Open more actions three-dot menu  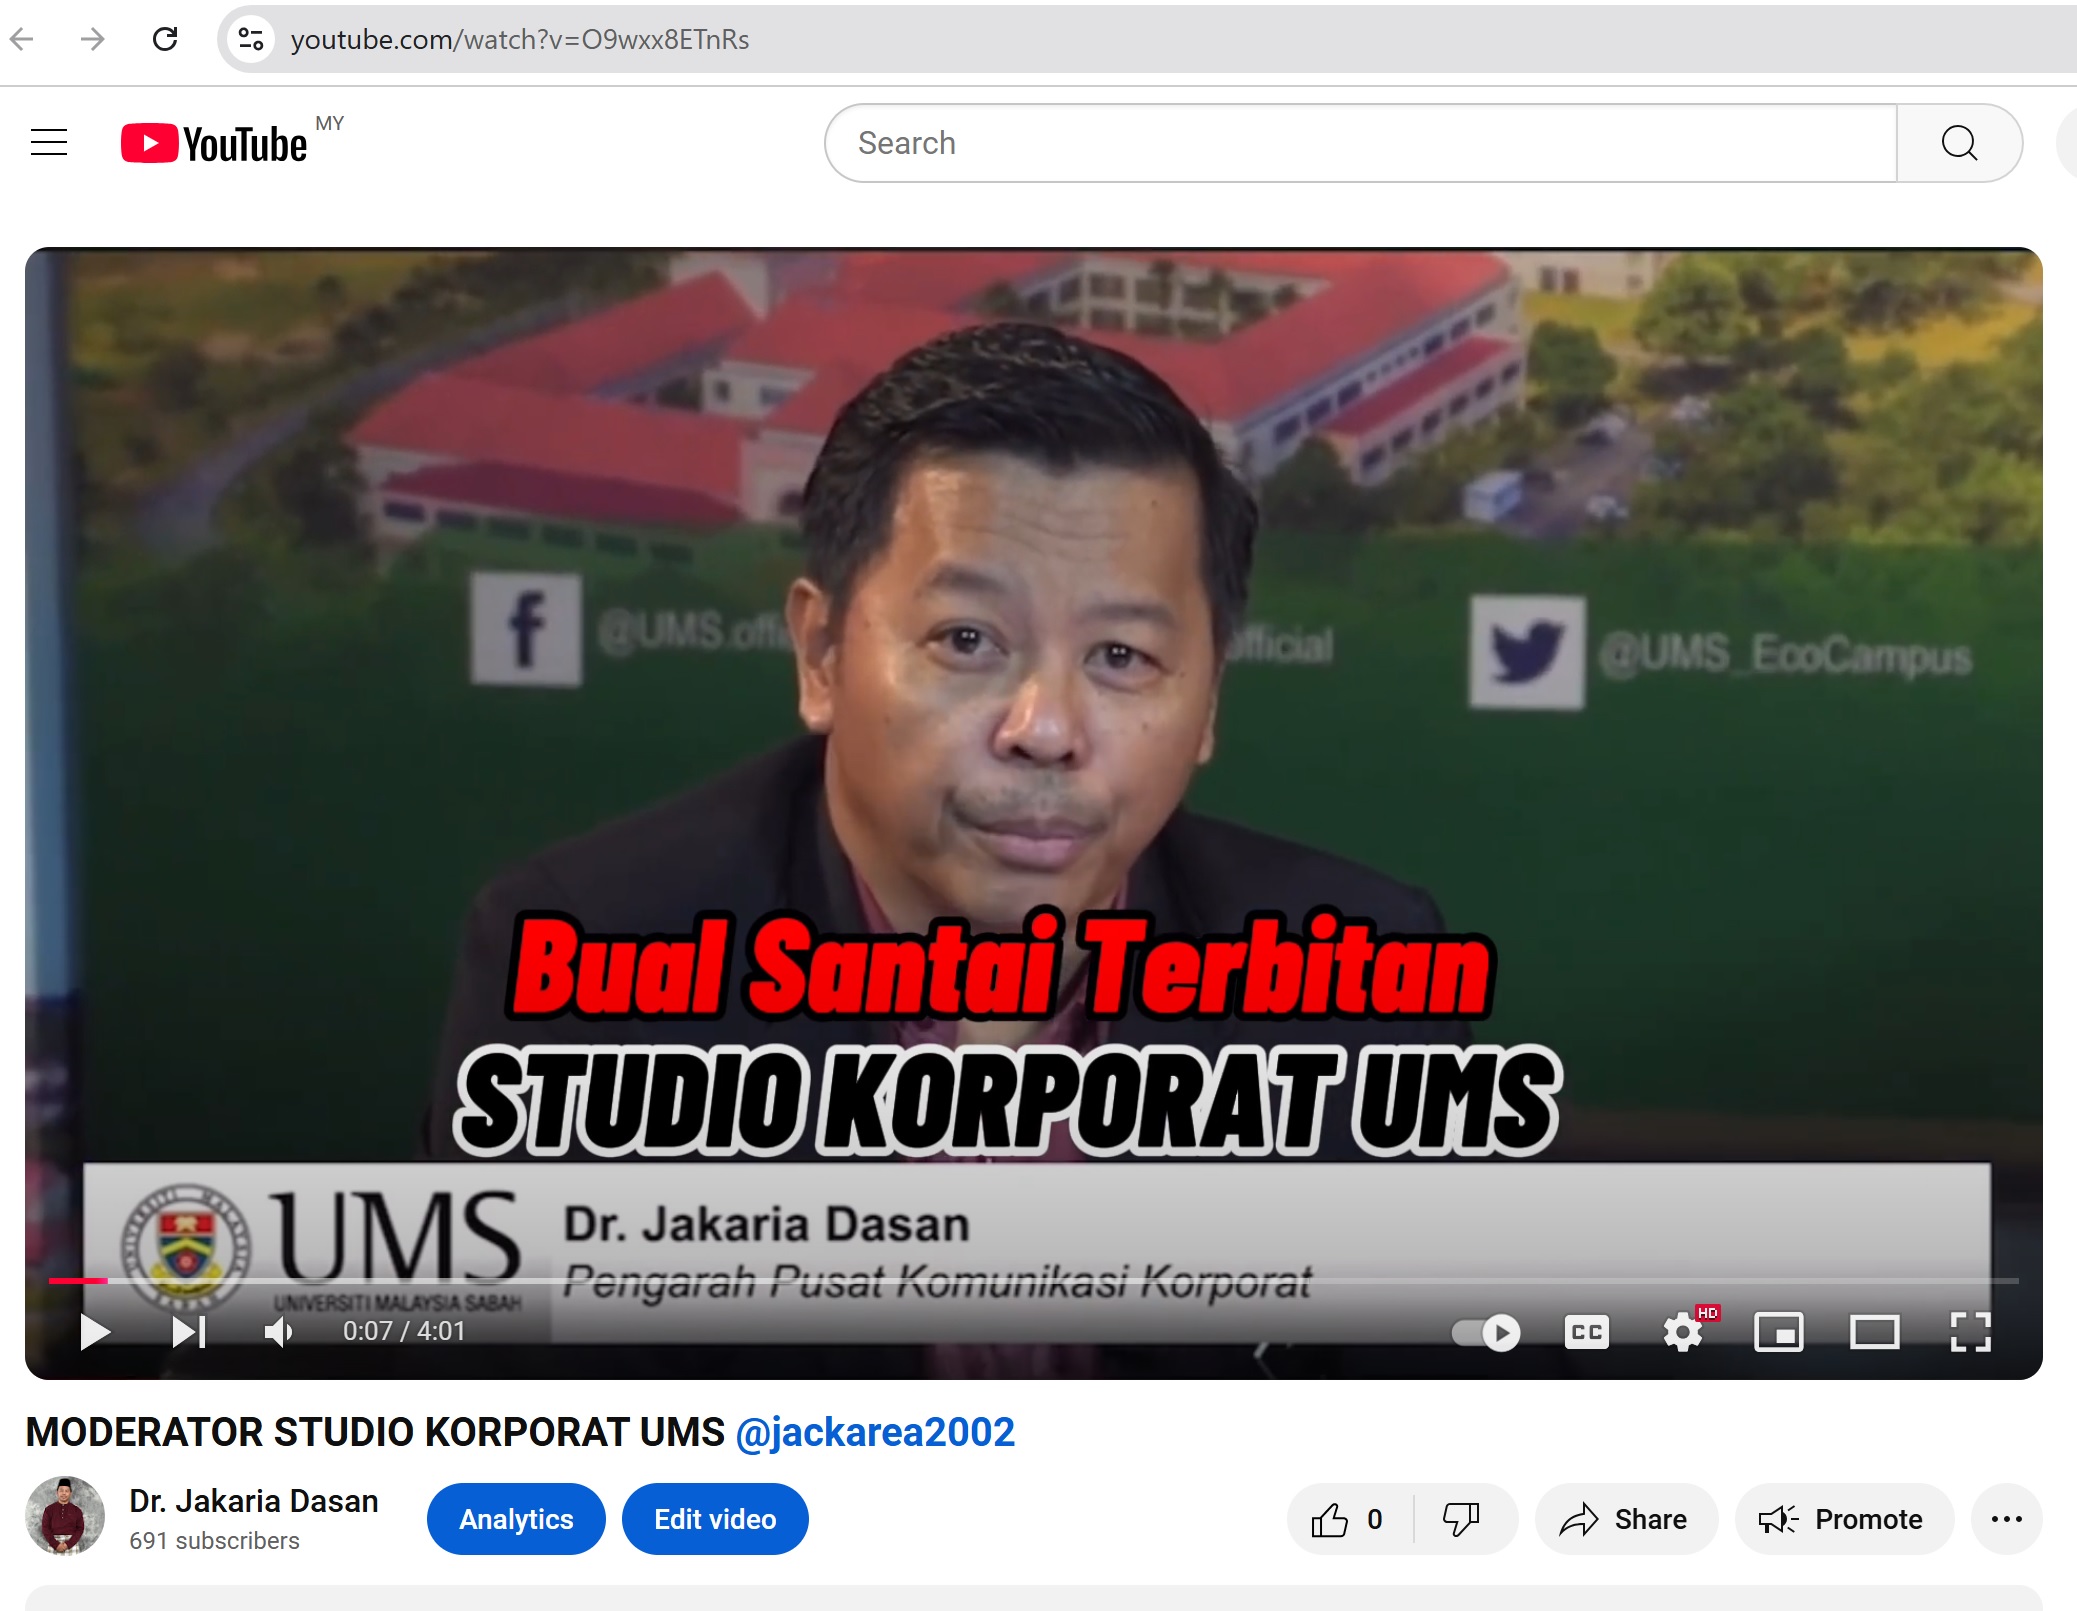click(2006, 1519)
